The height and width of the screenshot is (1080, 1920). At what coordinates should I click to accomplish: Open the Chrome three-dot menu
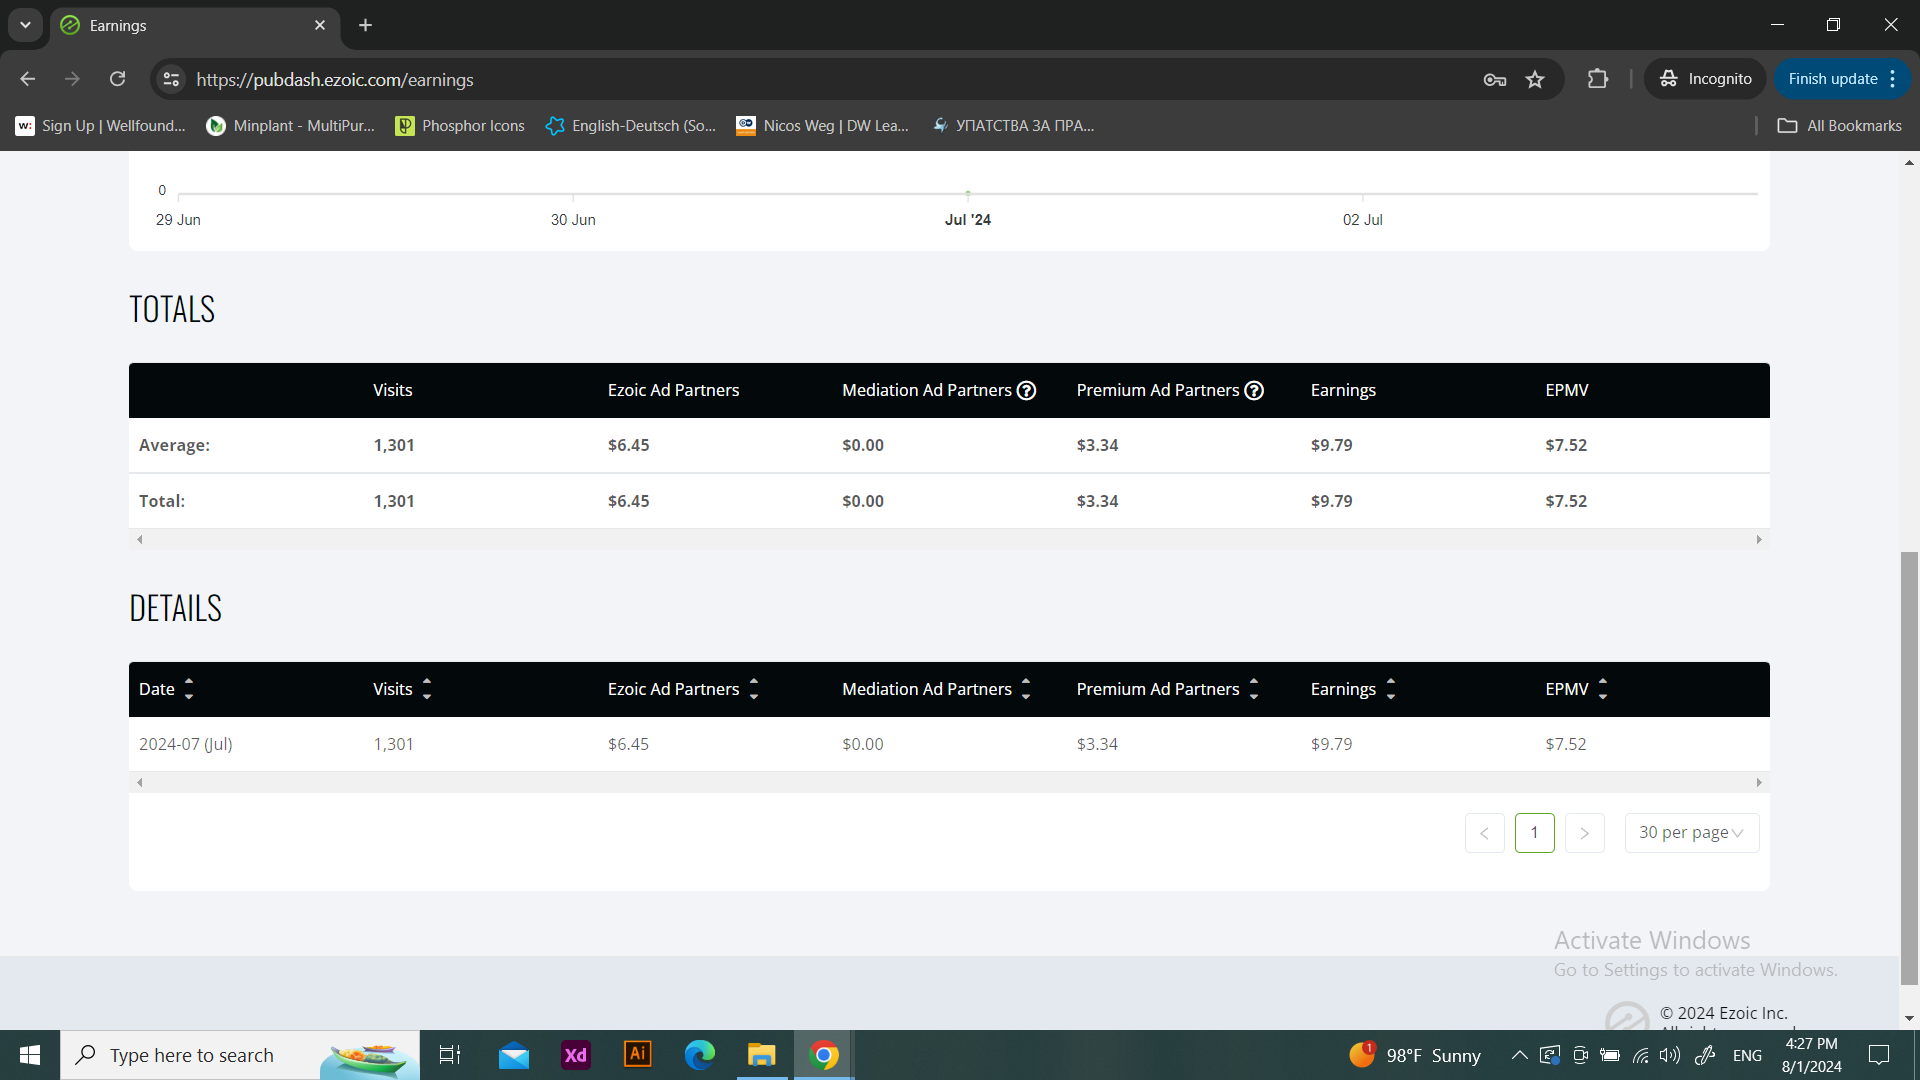point(1893,79)
